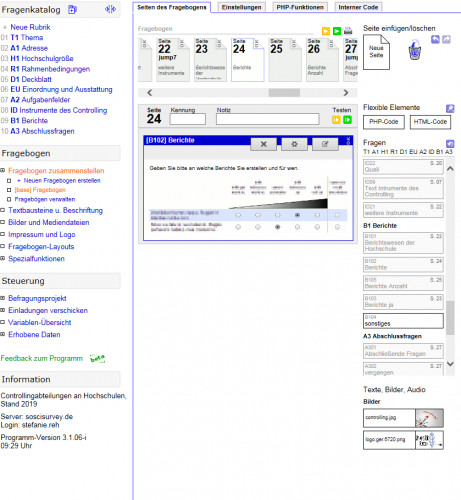Click the page strip horizontal scrollbar thumb
The image size is (461, 500).
284,93
